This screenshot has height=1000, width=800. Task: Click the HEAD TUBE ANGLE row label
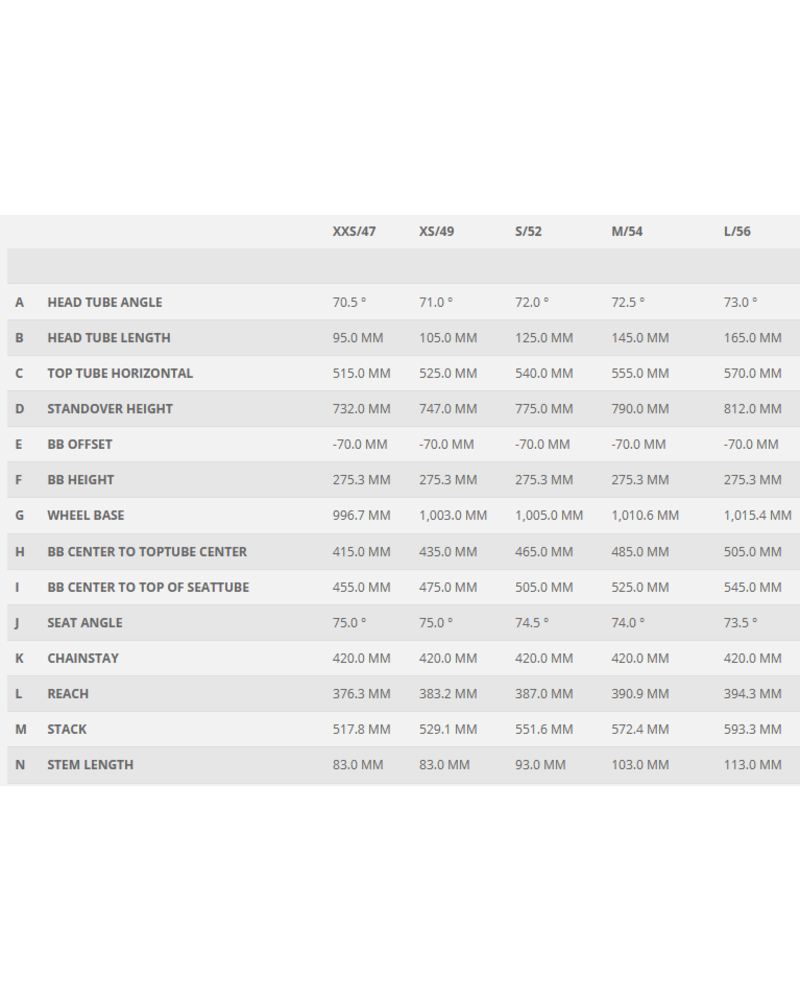point(104,302)
